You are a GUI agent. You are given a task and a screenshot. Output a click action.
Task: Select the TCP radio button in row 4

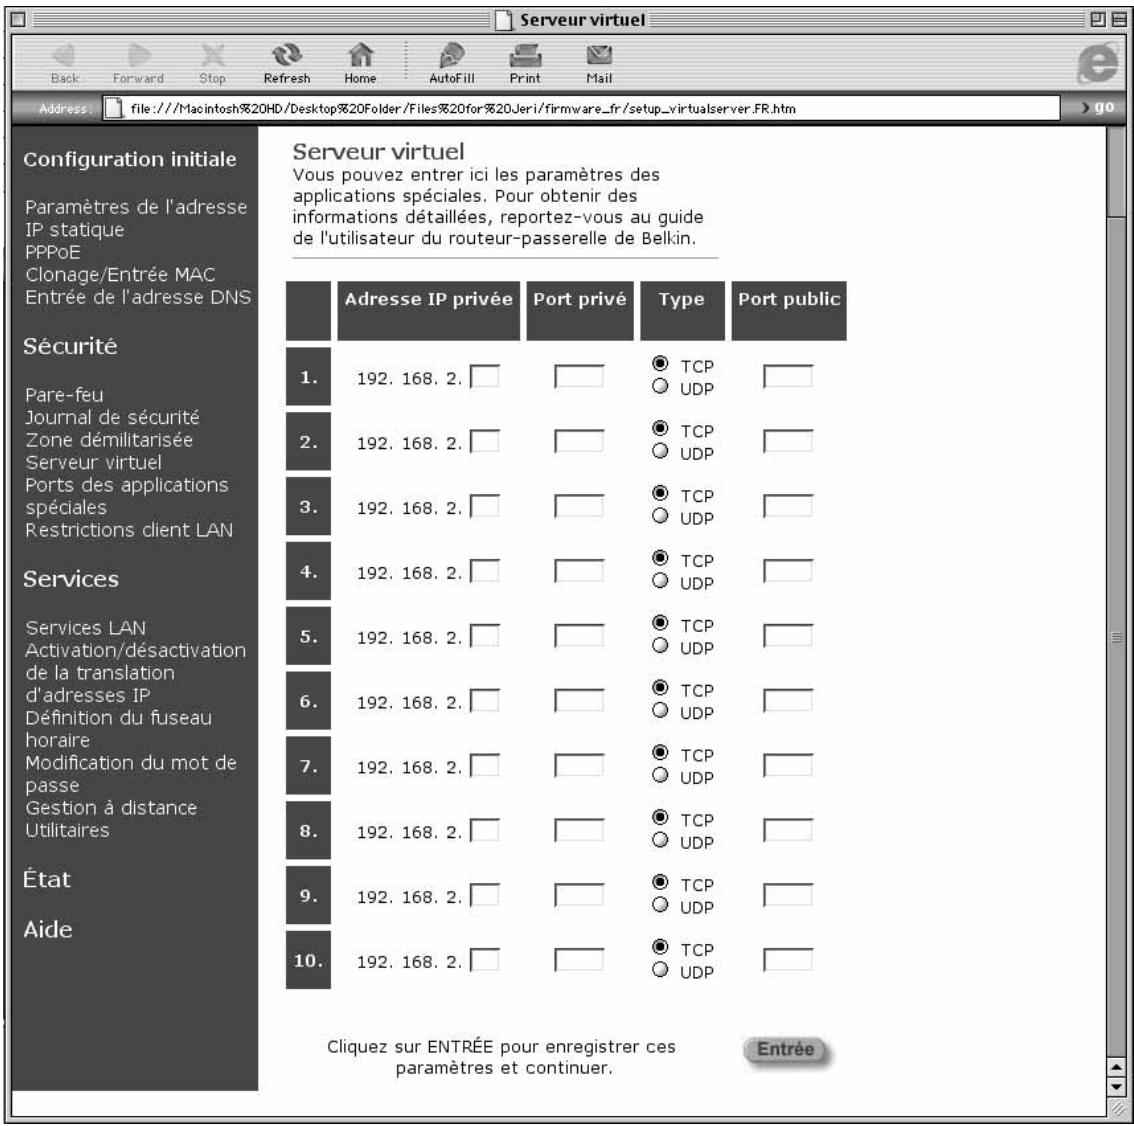tap(660, 558)
